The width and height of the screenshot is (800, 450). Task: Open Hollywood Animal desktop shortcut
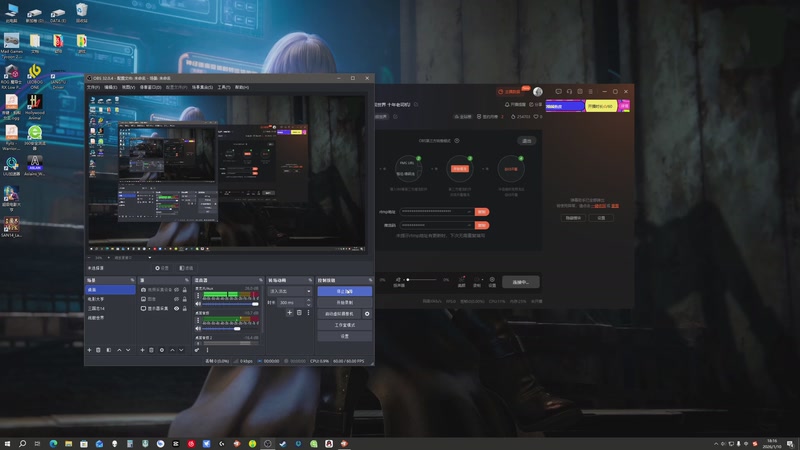coord(35,107)
